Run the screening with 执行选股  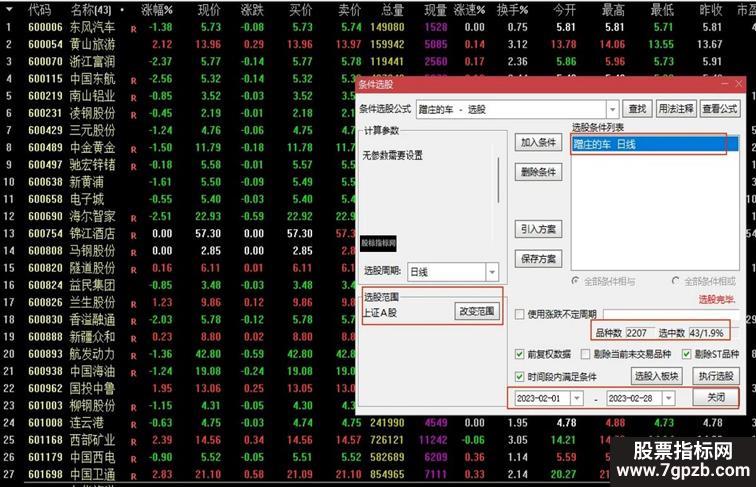click(x=716, y=376)
